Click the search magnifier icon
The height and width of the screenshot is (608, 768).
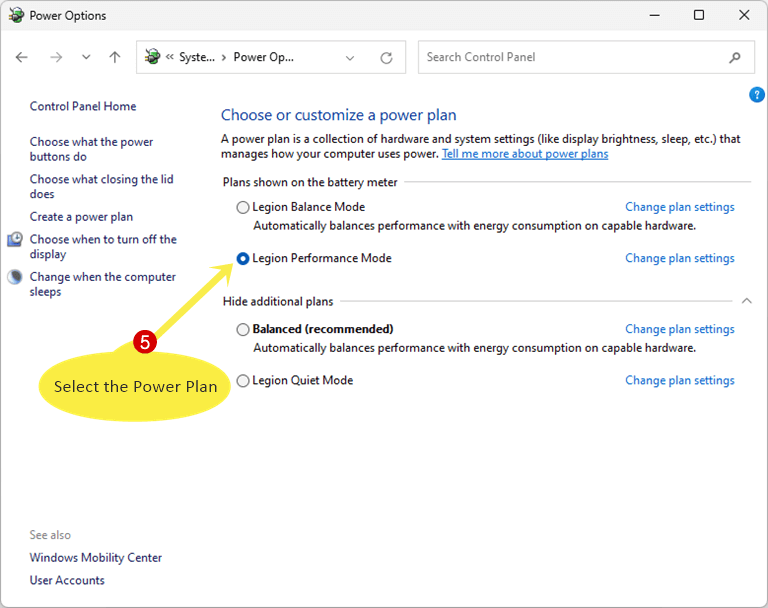[735, 57]
